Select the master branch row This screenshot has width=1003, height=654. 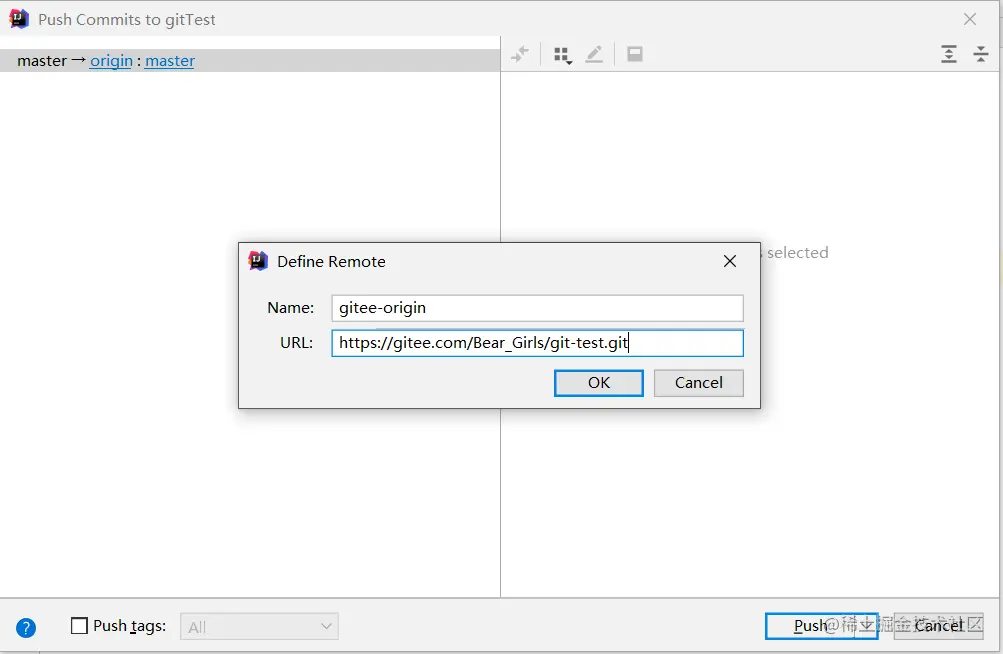[249, 61]
